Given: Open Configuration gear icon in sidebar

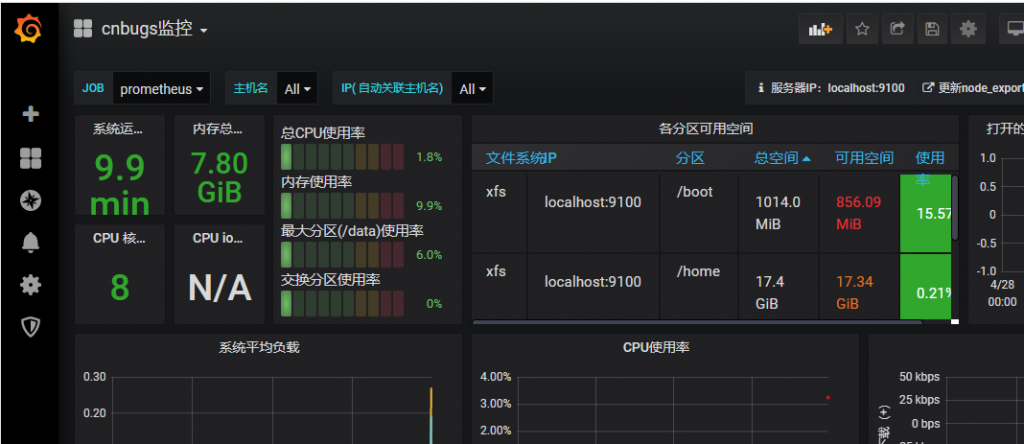Looking at the screenshot, I should click(30, 285).
